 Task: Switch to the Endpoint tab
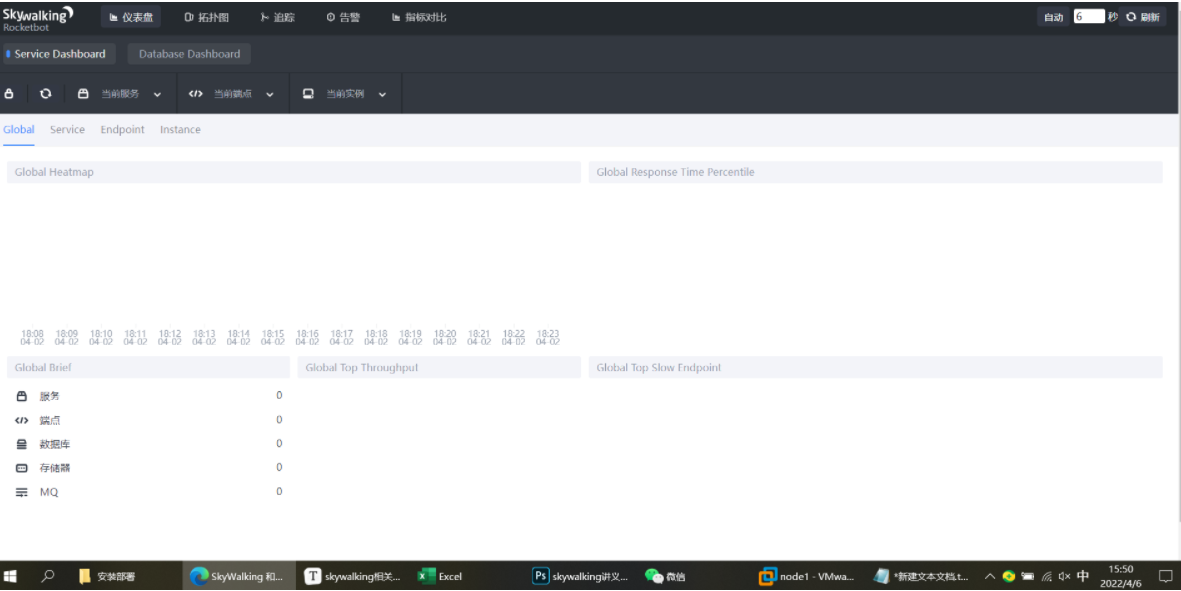(x=122, y=129)
